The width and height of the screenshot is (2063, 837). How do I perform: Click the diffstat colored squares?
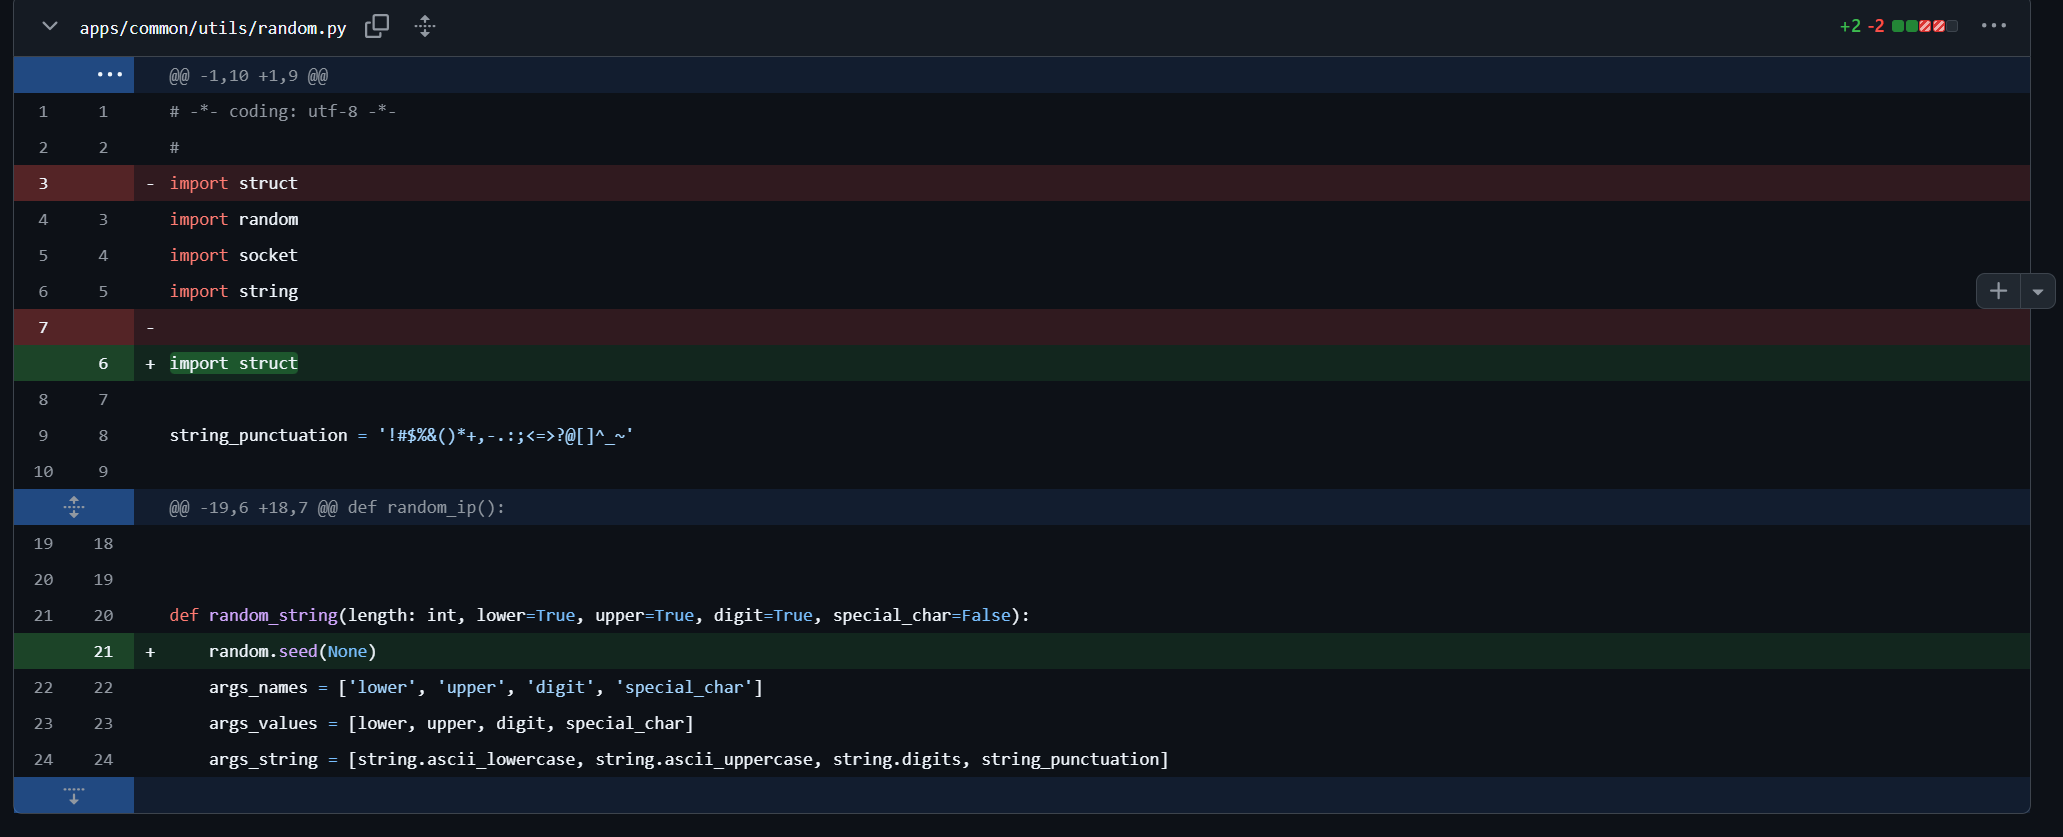pyautogui.click(x=1924, y=26)
